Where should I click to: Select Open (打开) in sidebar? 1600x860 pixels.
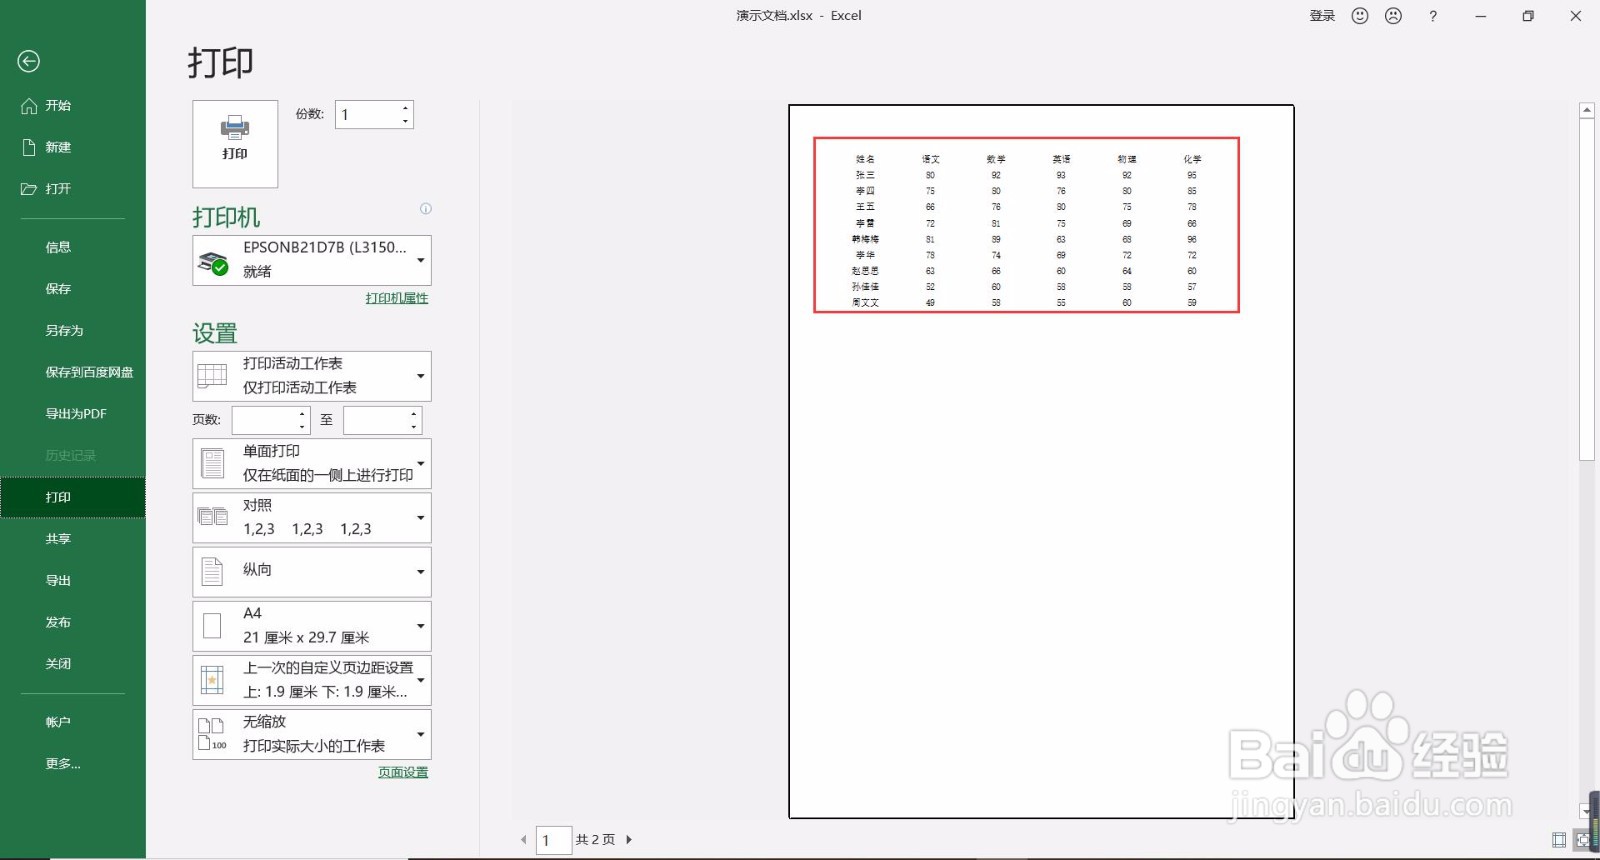(72, 189)
